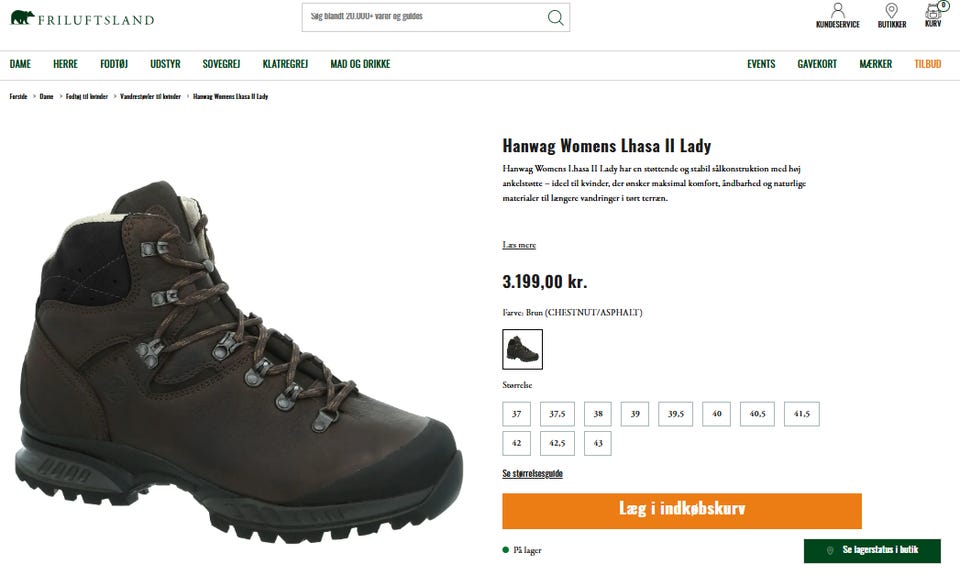Open Butikker store locator icon
Image resolution: width=960 pixels, height=575 pixels.
(x=891, y=16)
